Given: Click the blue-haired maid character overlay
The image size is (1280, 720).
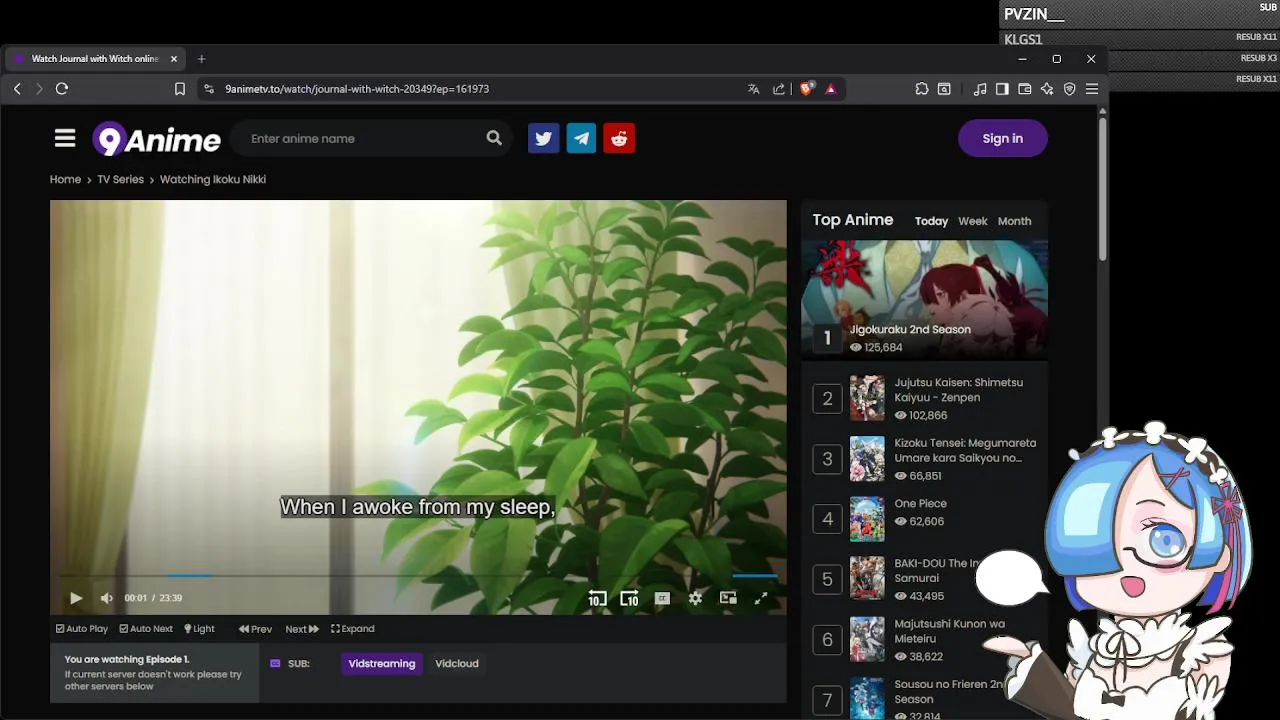Looking at the screenshot, I should (1150, 570).
